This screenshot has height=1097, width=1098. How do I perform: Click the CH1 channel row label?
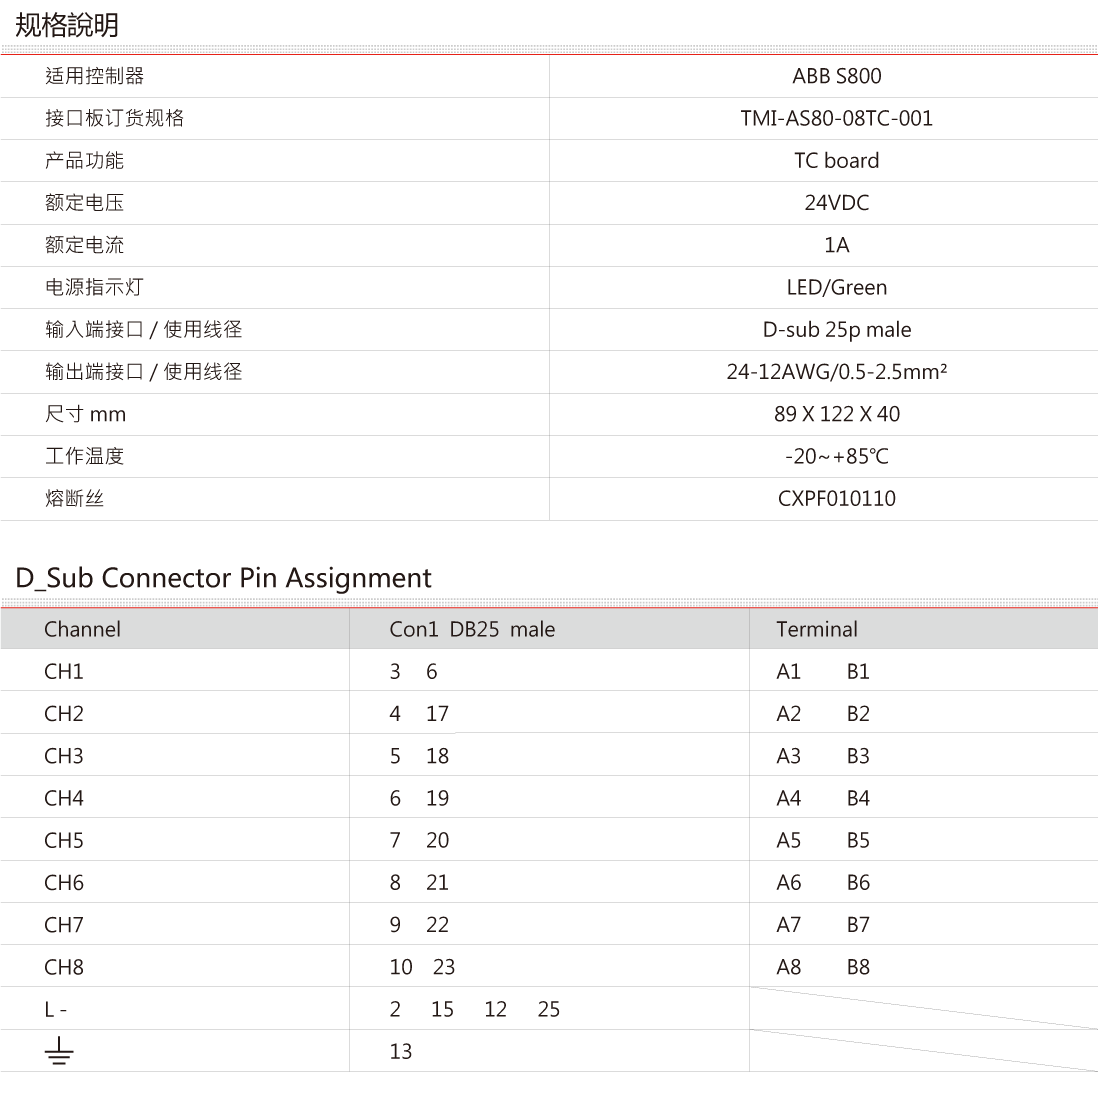point(63,671)
